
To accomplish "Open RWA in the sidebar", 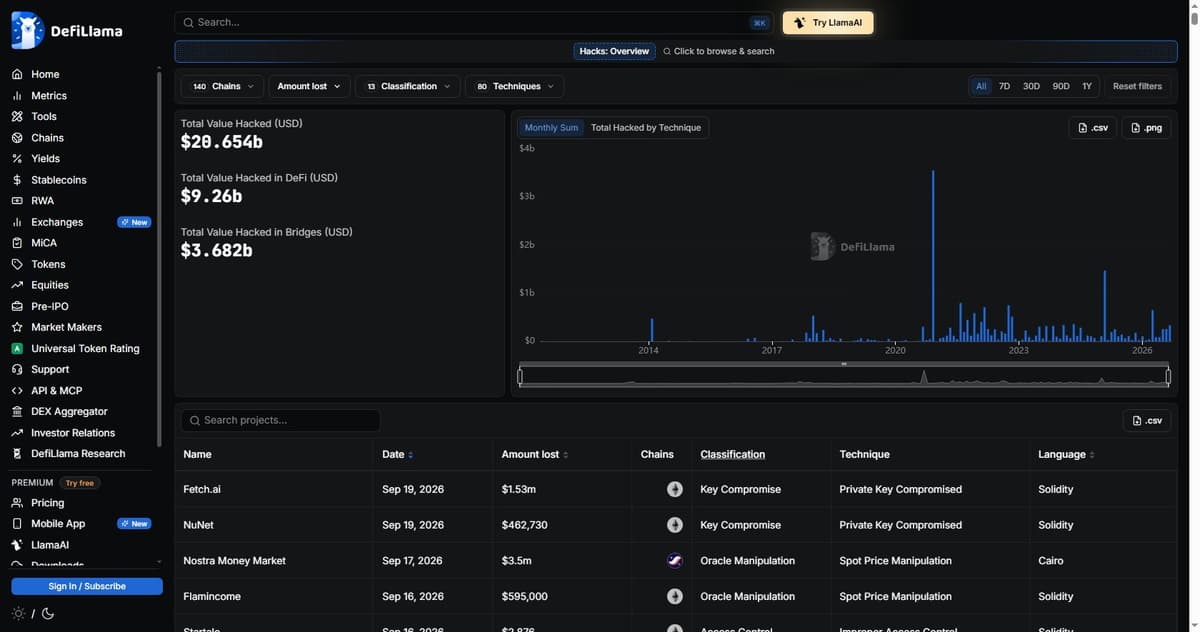I will pos(42,201).
